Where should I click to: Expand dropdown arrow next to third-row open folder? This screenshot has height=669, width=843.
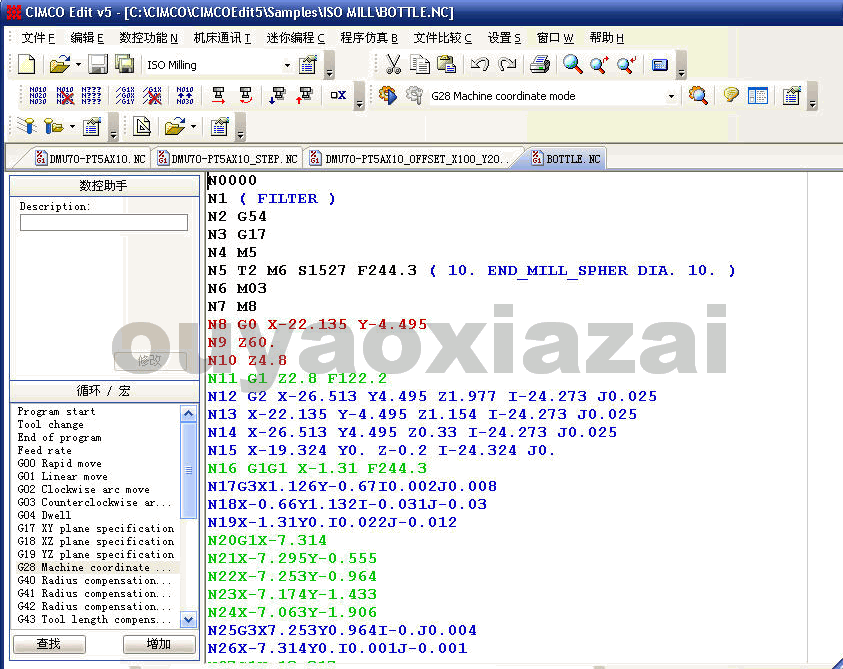coord(193,127)
